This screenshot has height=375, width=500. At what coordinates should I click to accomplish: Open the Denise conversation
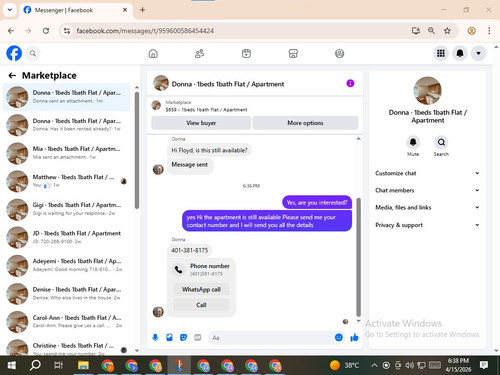[x=66, y=294]
